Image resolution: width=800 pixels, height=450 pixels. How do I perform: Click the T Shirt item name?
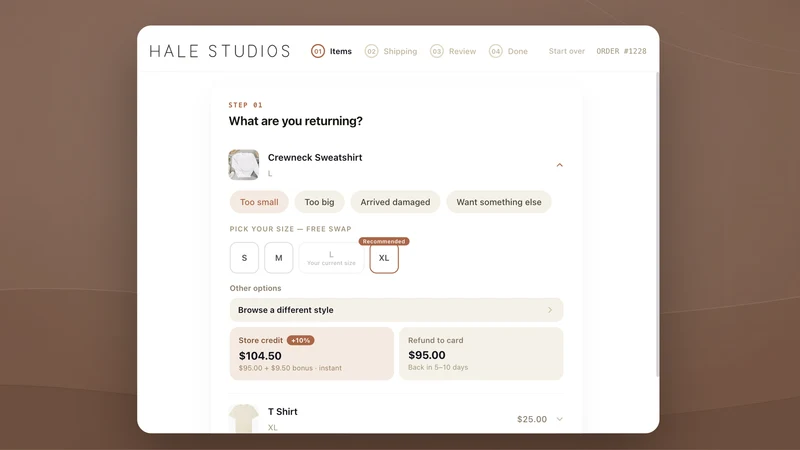coord(283,411)
